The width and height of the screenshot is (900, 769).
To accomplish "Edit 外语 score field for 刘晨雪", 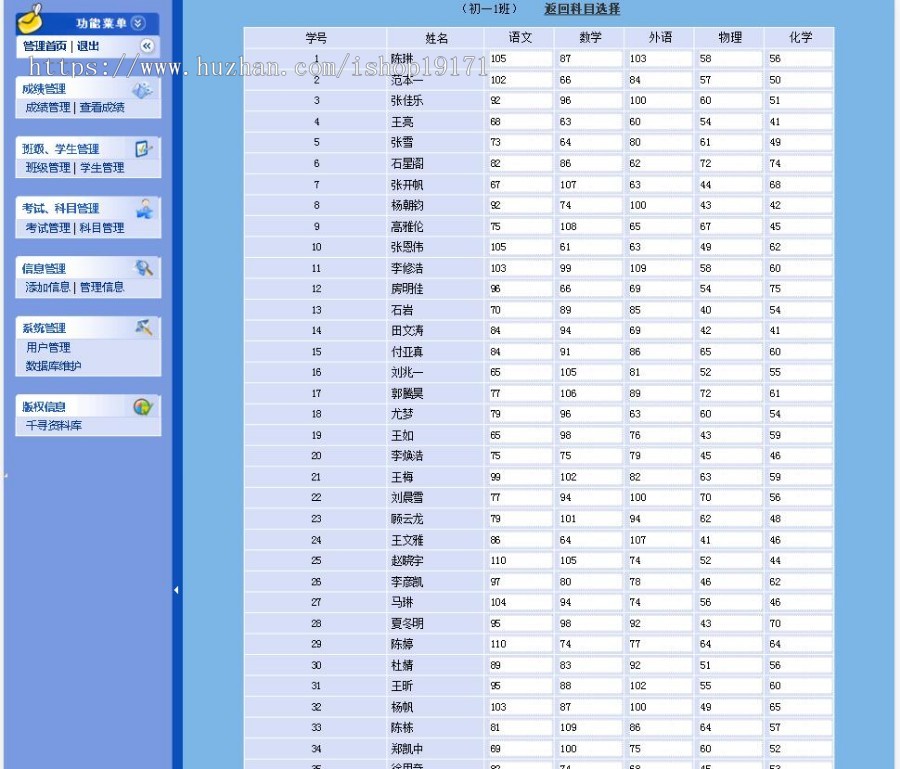I will point(660,498).
